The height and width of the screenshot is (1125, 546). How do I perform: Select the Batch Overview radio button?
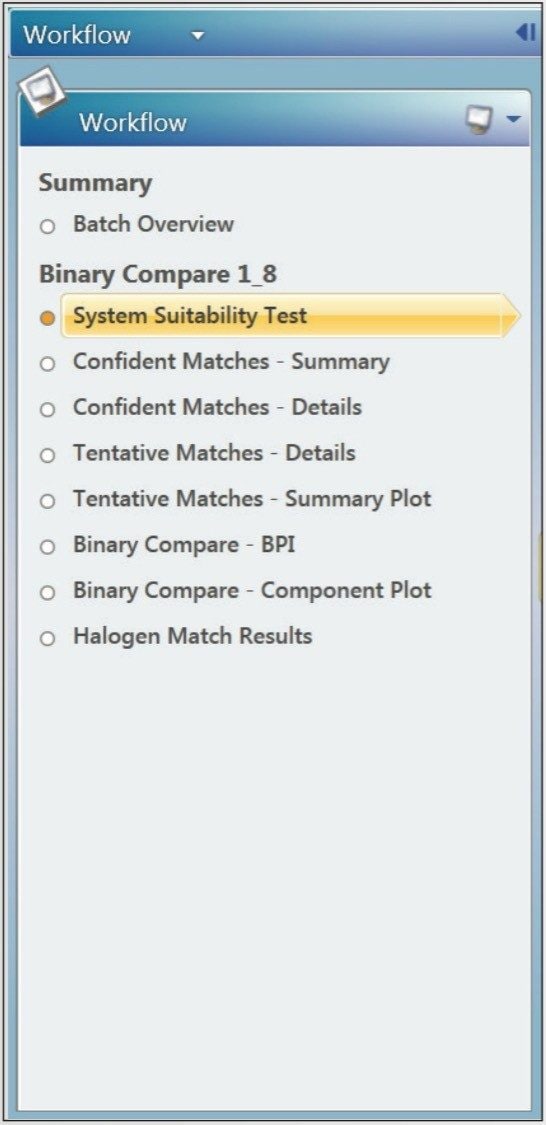[x=47, y=227]
